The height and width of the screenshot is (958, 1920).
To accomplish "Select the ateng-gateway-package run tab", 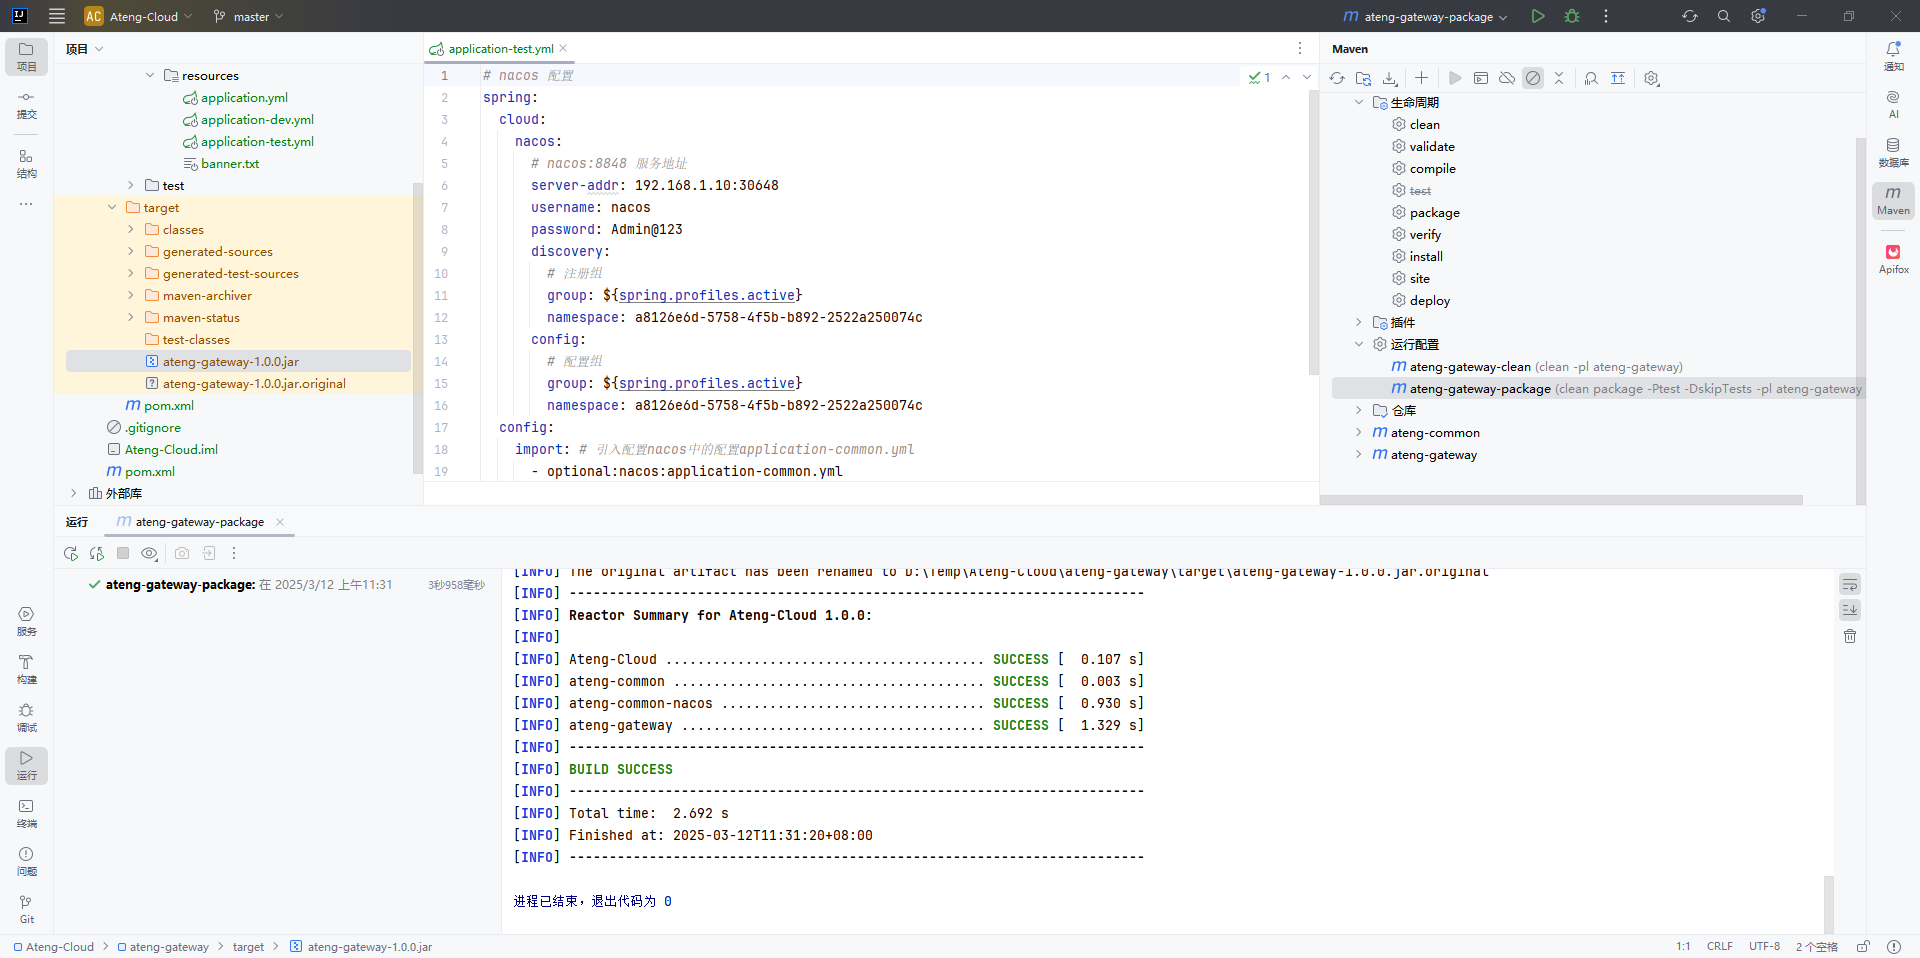I will [x=199, y=522].
